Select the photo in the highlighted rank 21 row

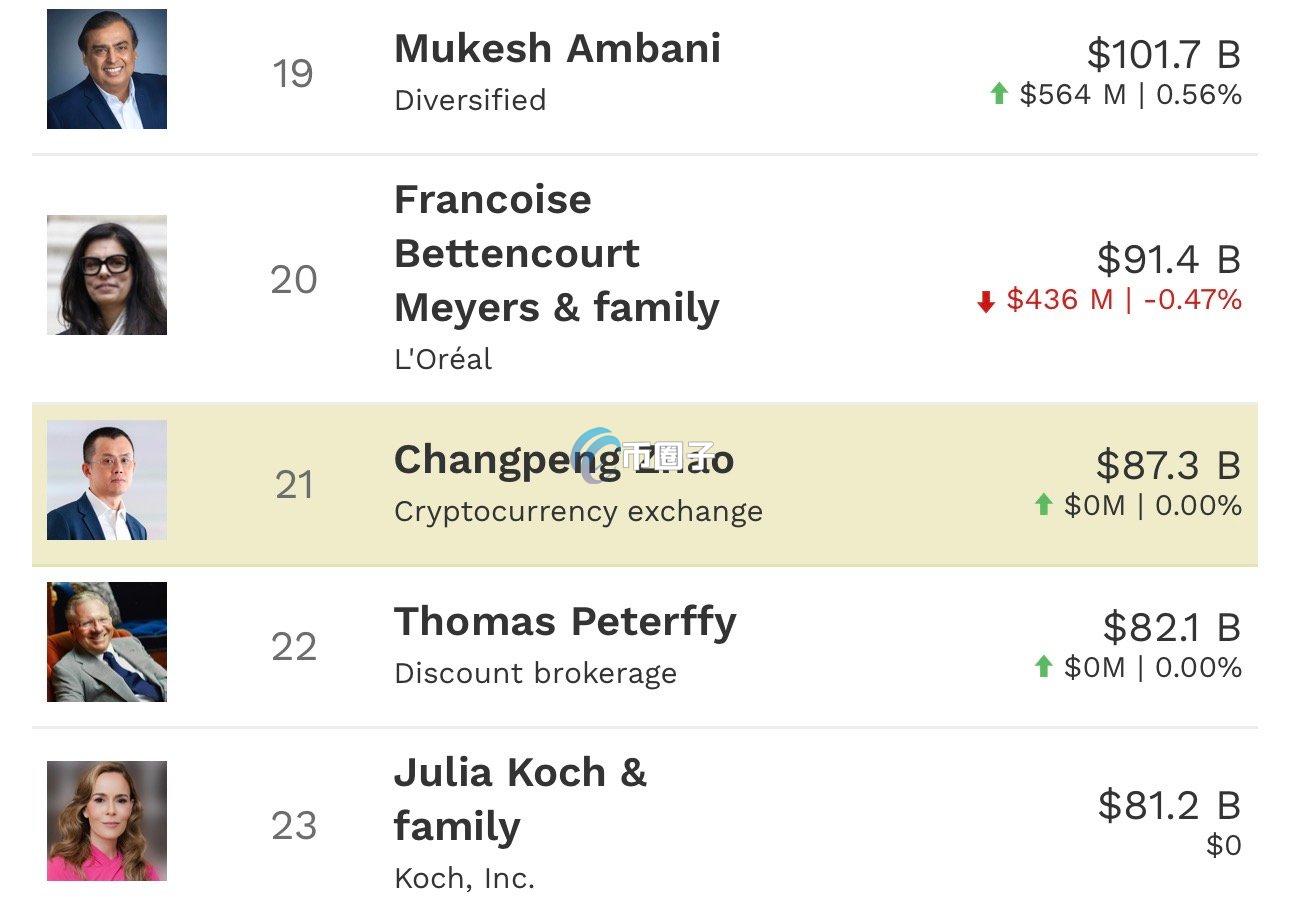tap(107, 480)
